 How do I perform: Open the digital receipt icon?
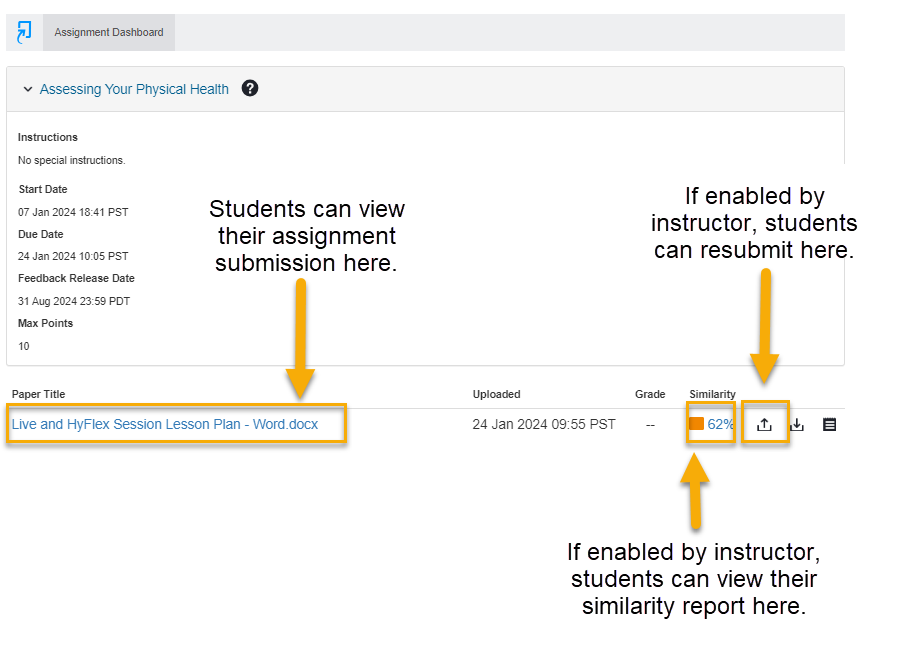click(x=829, y=424)
